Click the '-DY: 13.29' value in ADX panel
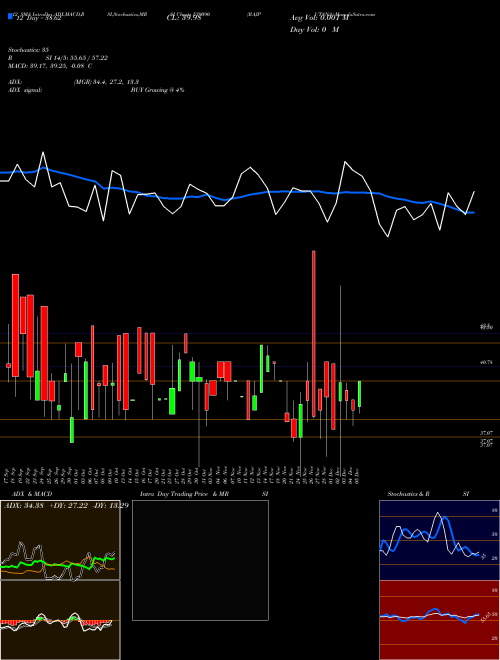This screenshot has height=660, width=500. 109,506
